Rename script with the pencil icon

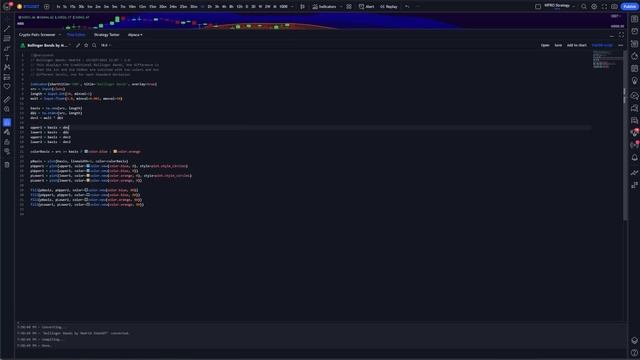click(78, 45)
